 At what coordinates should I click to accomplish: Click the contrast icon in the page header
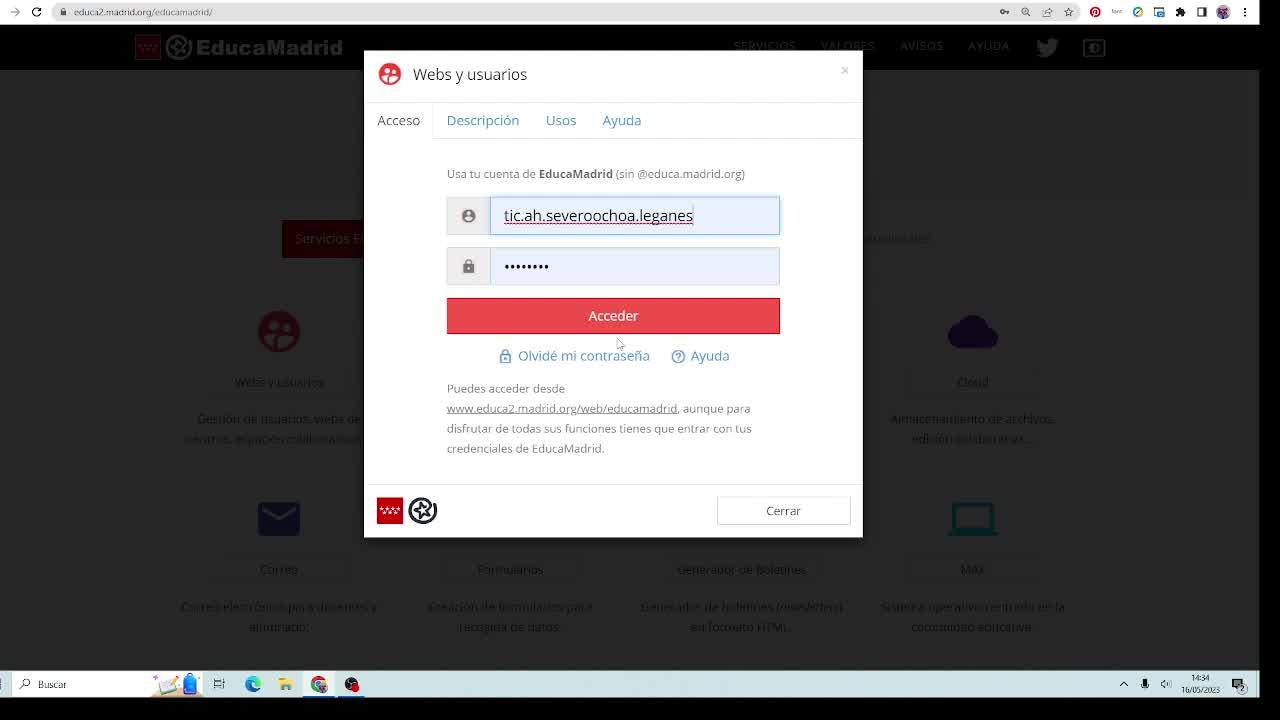[1094, 47]
